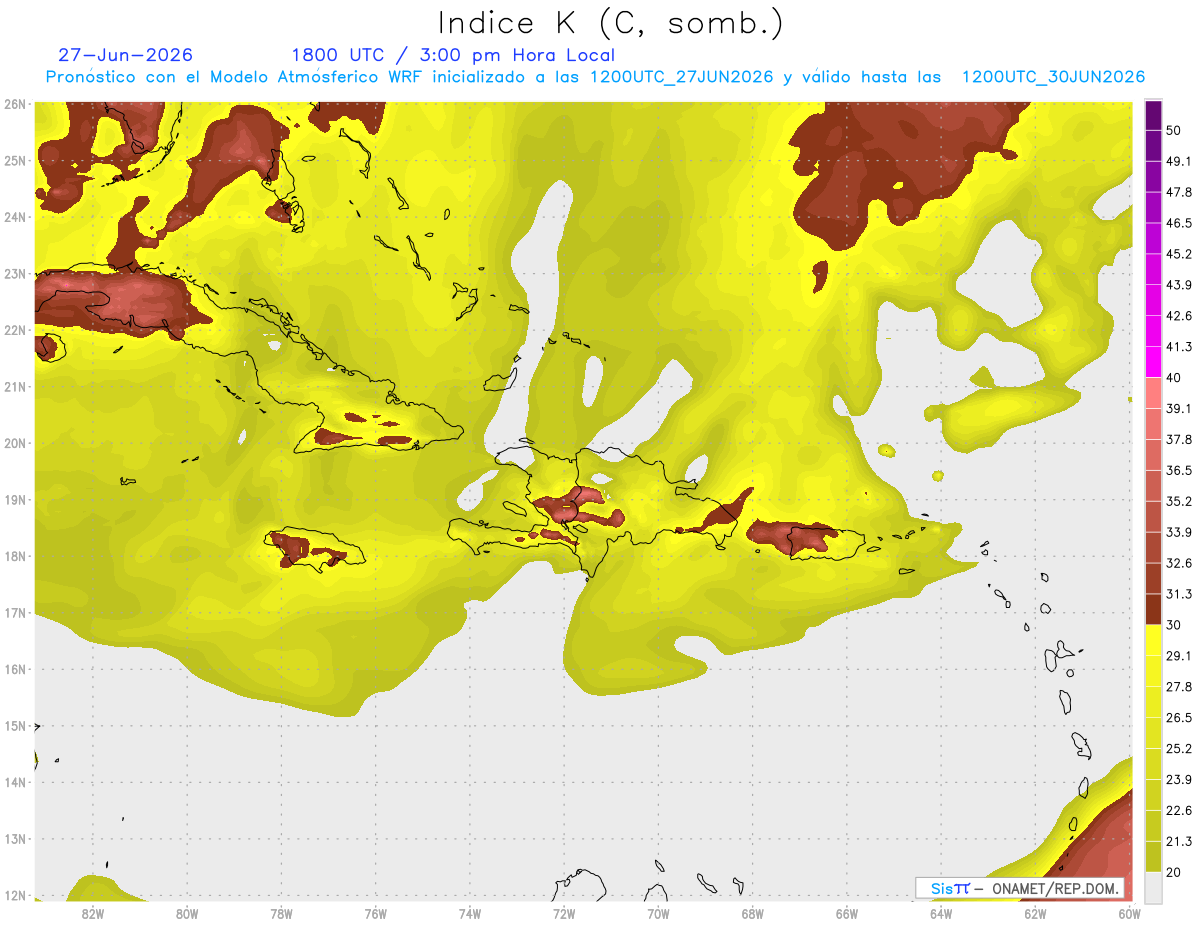Click the longitude axis label "74W"
This screenshot has height=927, width=1200.
point(470,914)
